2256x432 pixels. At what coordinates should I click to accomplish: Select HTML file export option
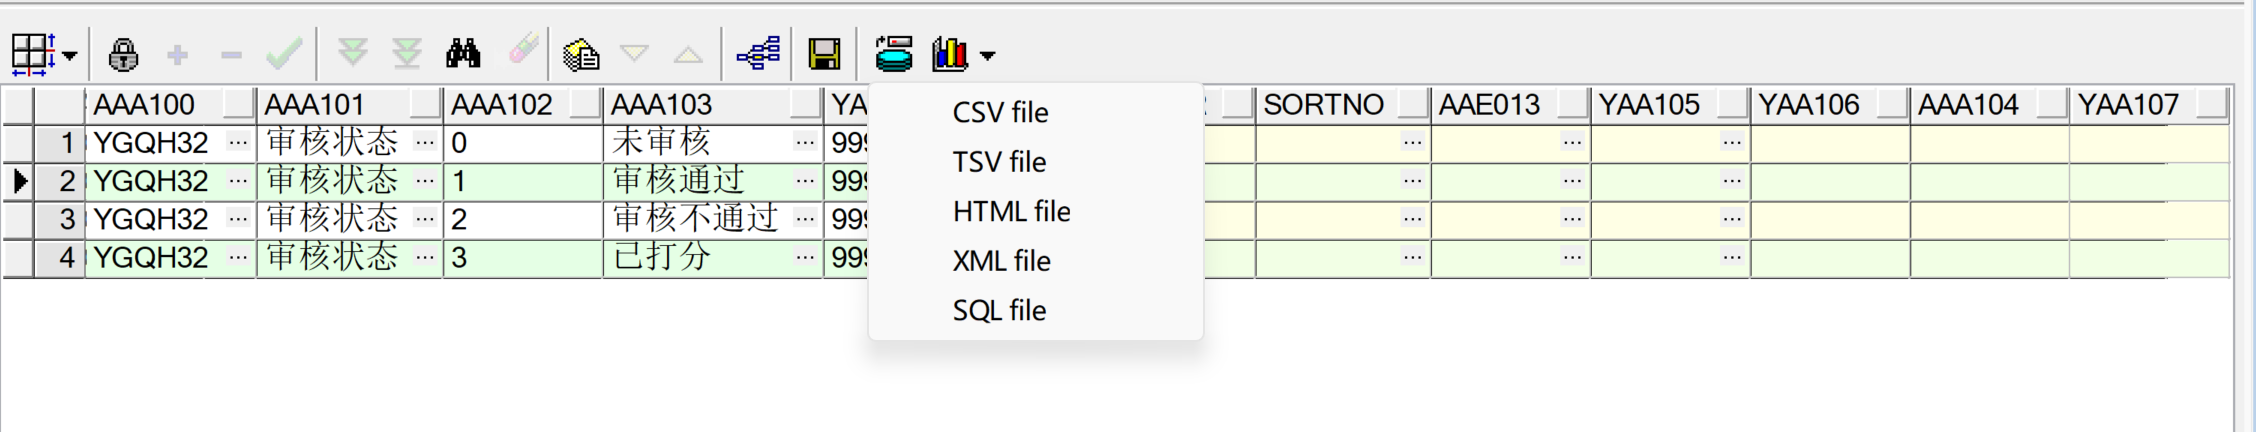[1011, 211]
